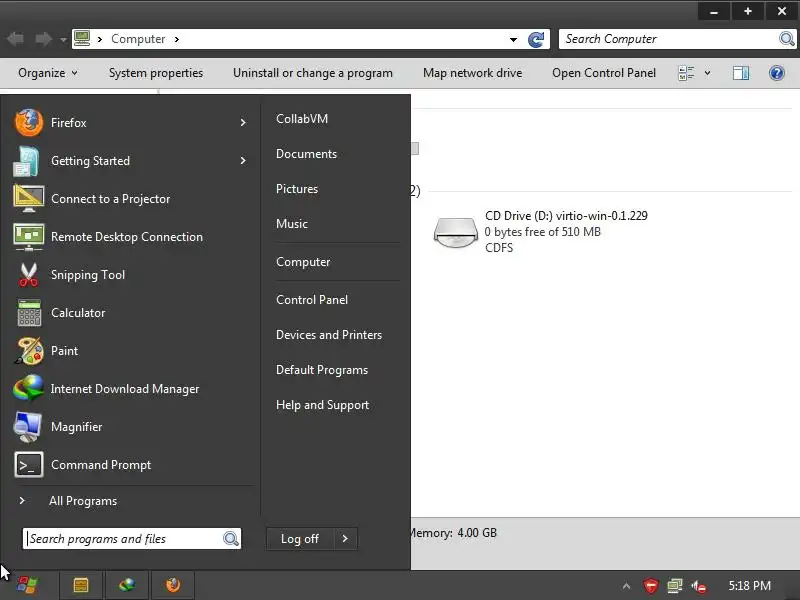Open the view options dropdown arrow
Viewport: 800px width, 600px height.
coord(707,73)
